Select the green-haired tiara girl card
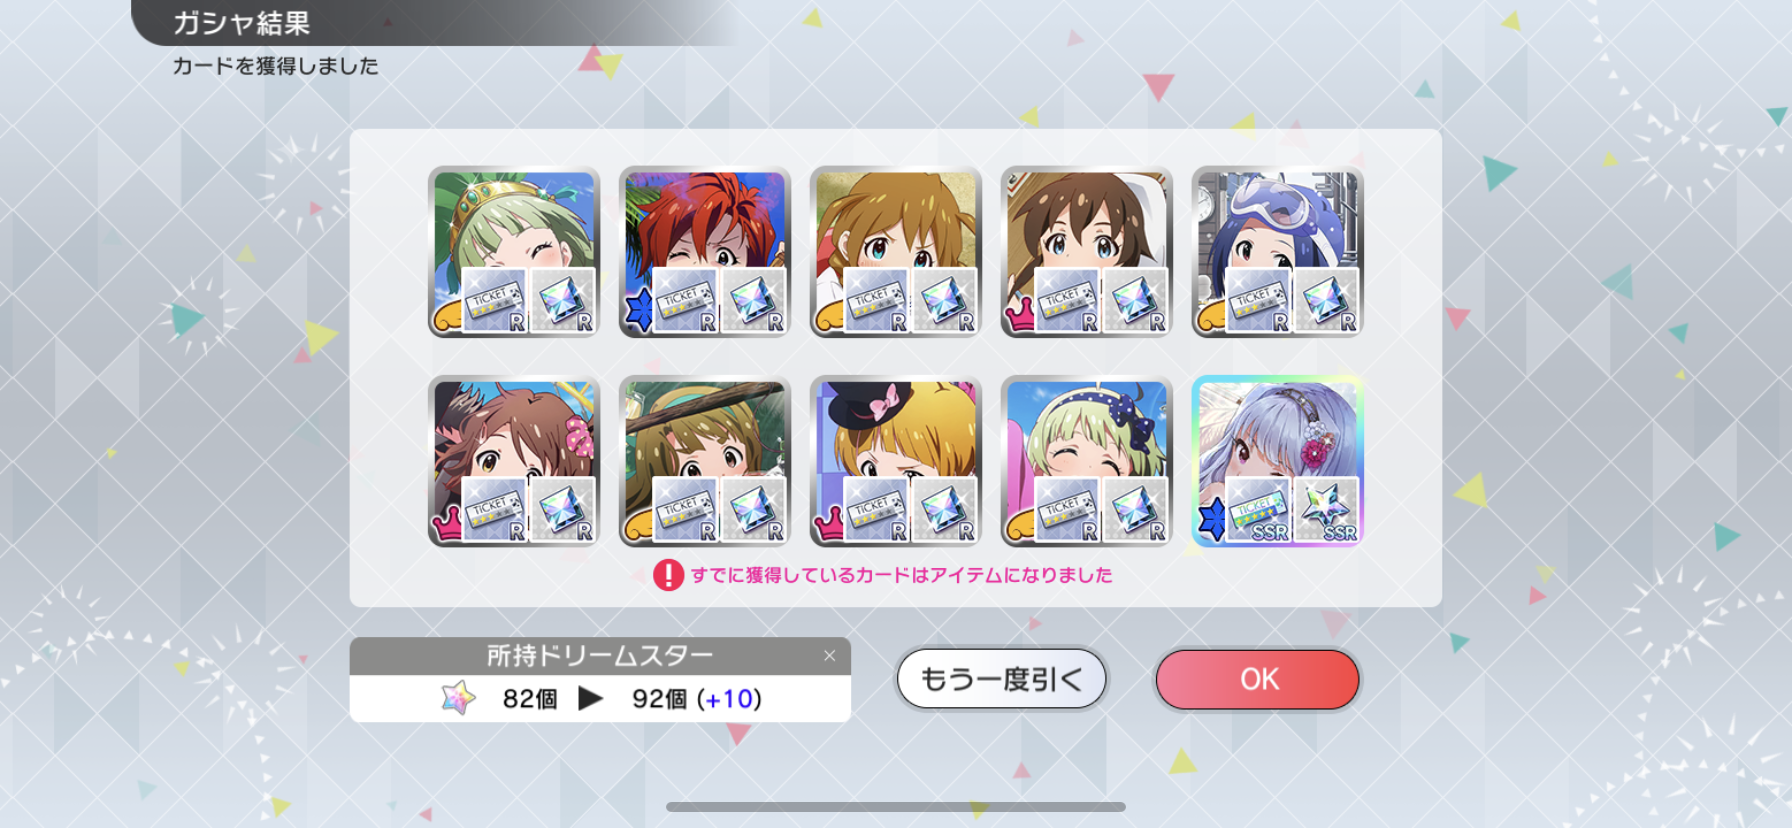The image size is (1792, 828). [513, 252]
